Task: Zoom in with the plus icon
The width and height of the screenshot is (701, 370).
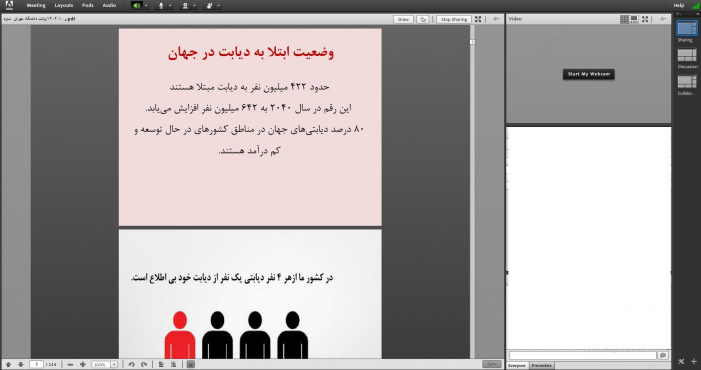Action: pos(82,365)
